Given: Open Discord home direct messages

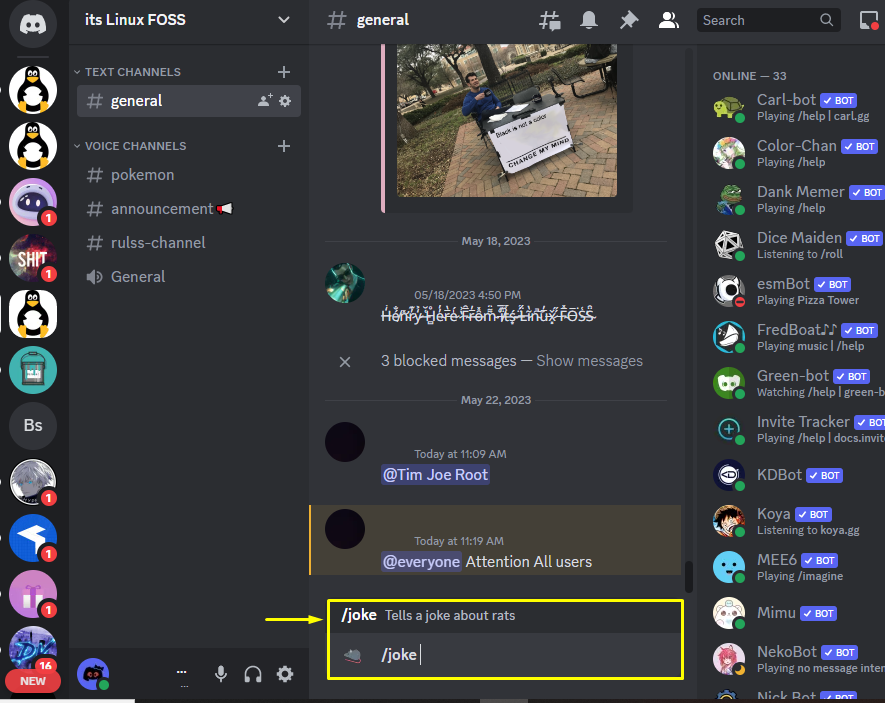Looking at the screenshot, I should [33, 24].
